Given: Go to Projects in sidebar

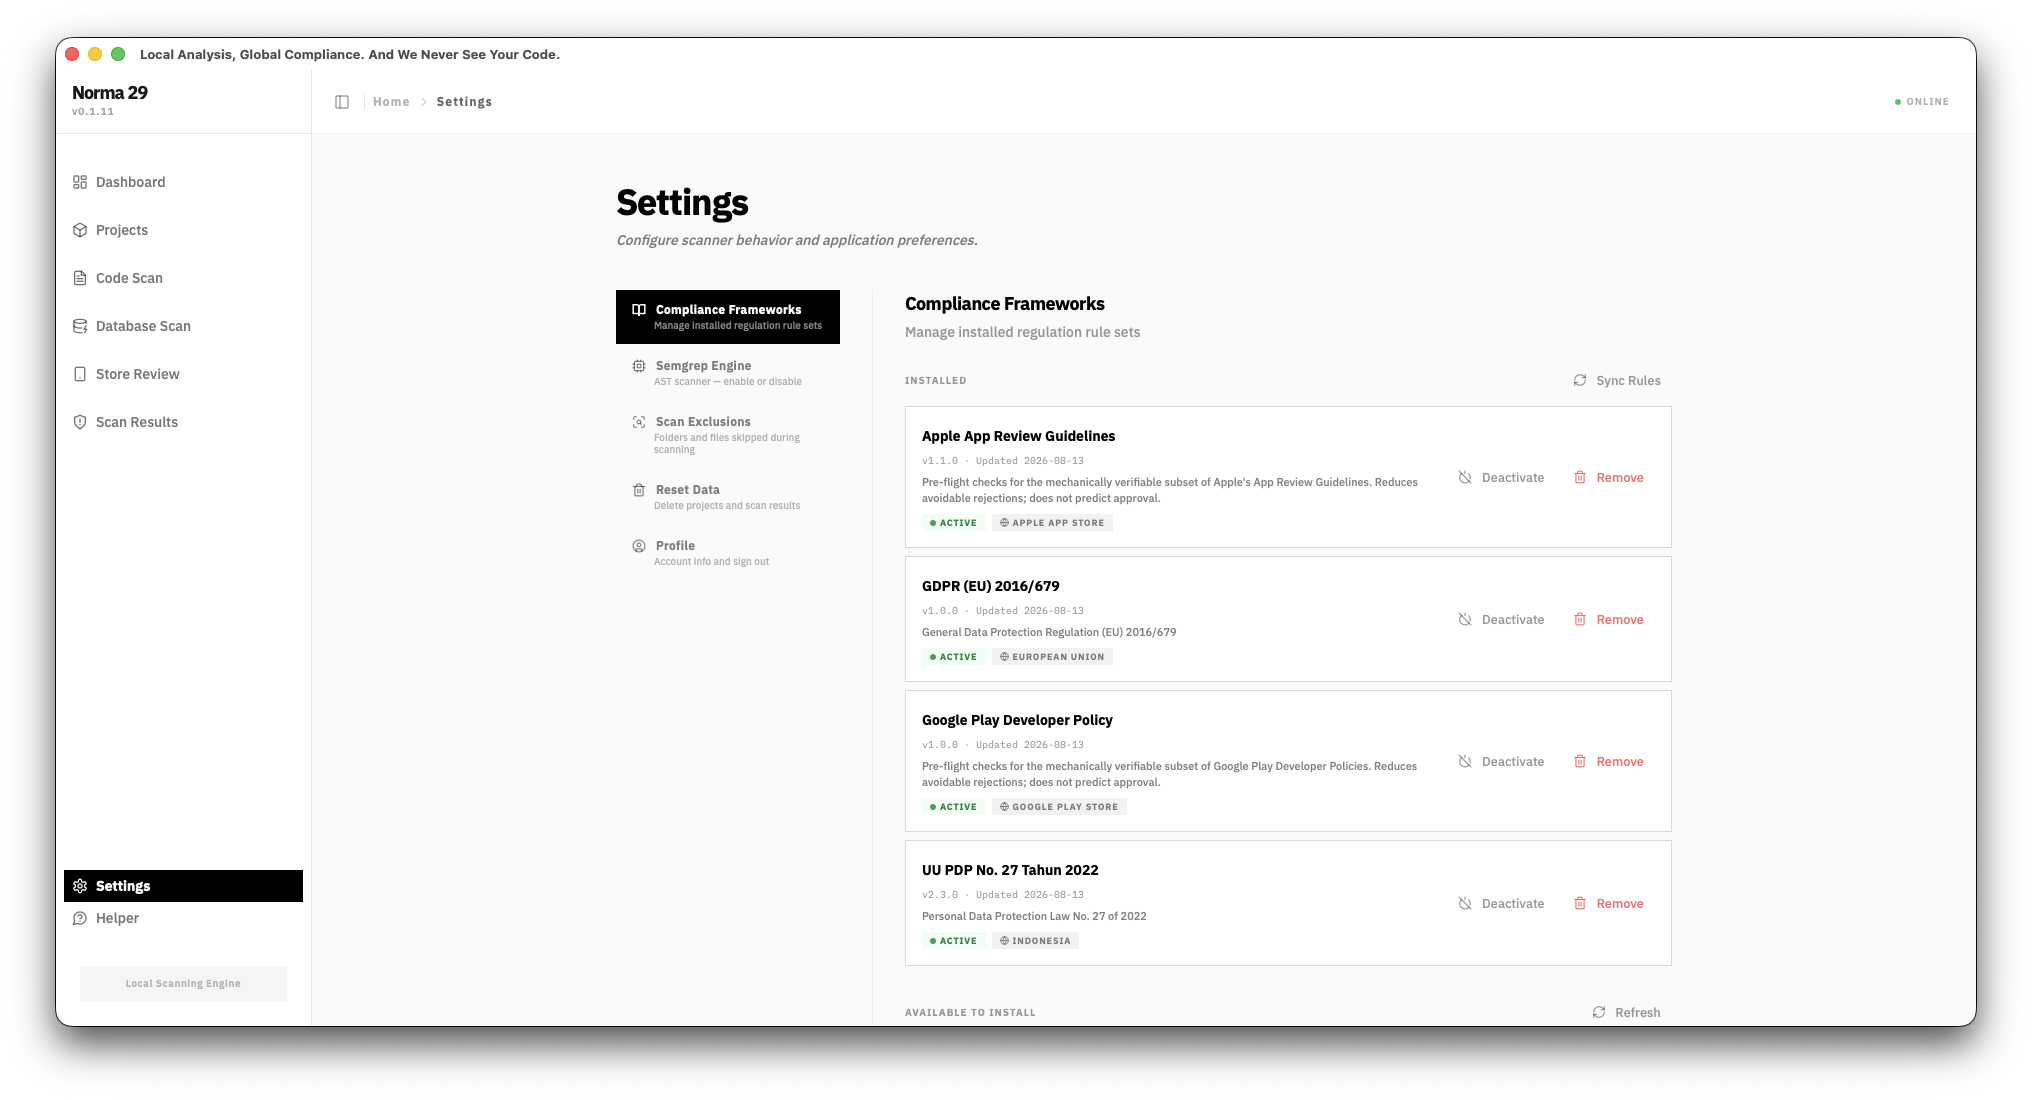Looking at the screenshot, I should click(183, 230).
